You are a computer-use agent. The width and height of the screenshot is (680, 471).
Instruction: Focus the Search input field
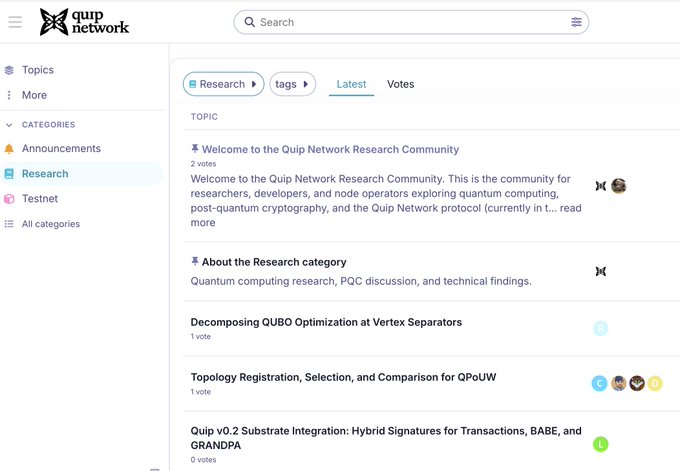(411, 22)
